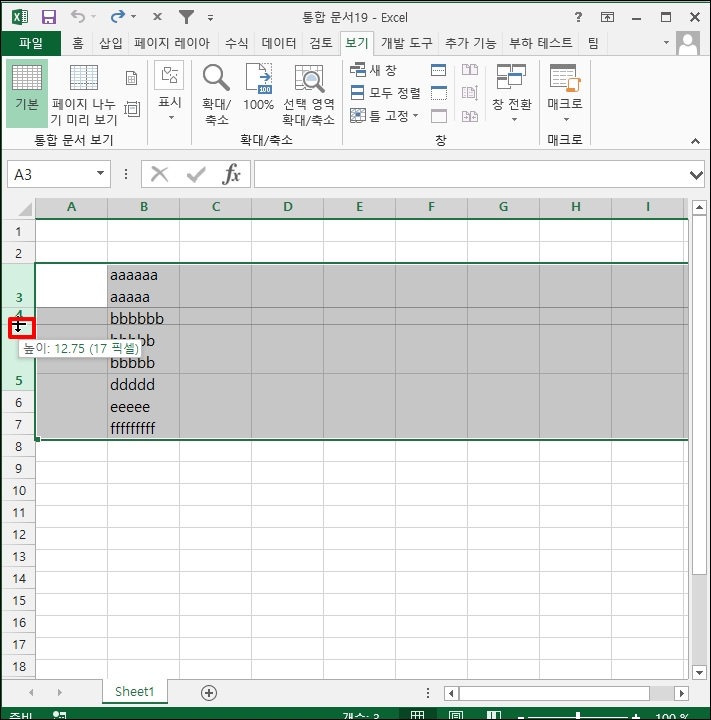The height and width of the screenshot is (720, 711).
Task: Open the 표시 show dropdown
Action: (x=169, y=92)
